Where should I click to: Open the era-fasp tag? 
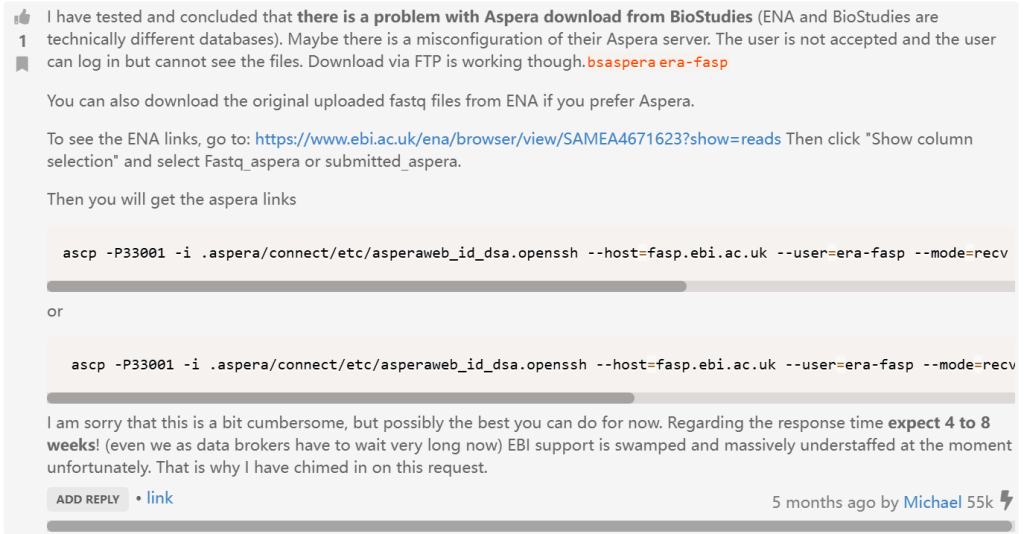pos(693,62)
